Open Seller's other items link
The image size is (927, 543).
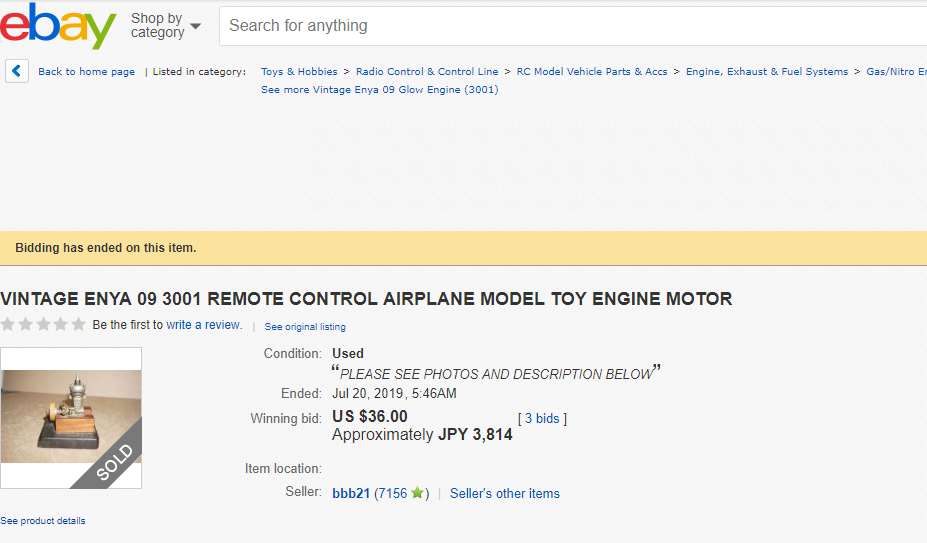point(505,493)
